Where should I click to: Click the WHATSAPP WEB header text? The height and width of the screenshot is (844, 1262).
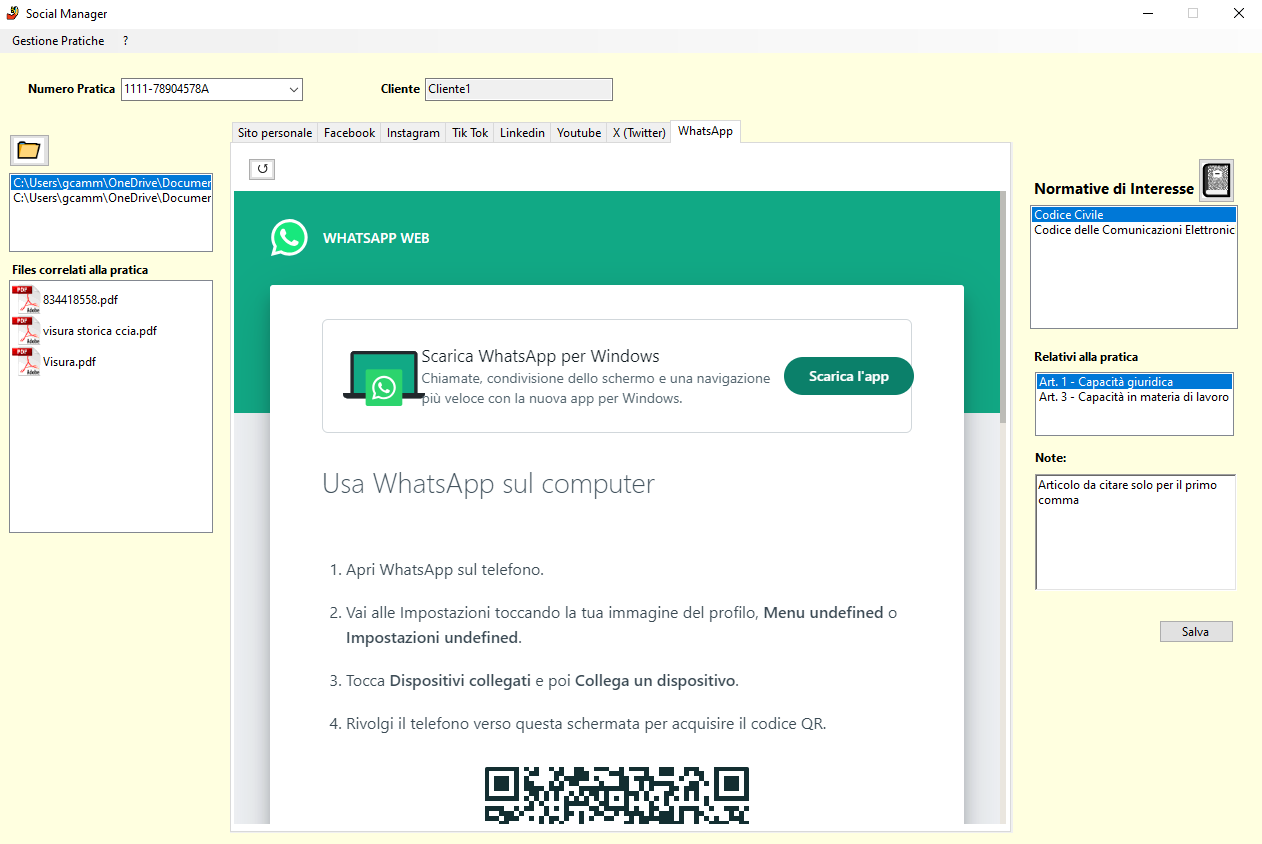tap(376, 238)
